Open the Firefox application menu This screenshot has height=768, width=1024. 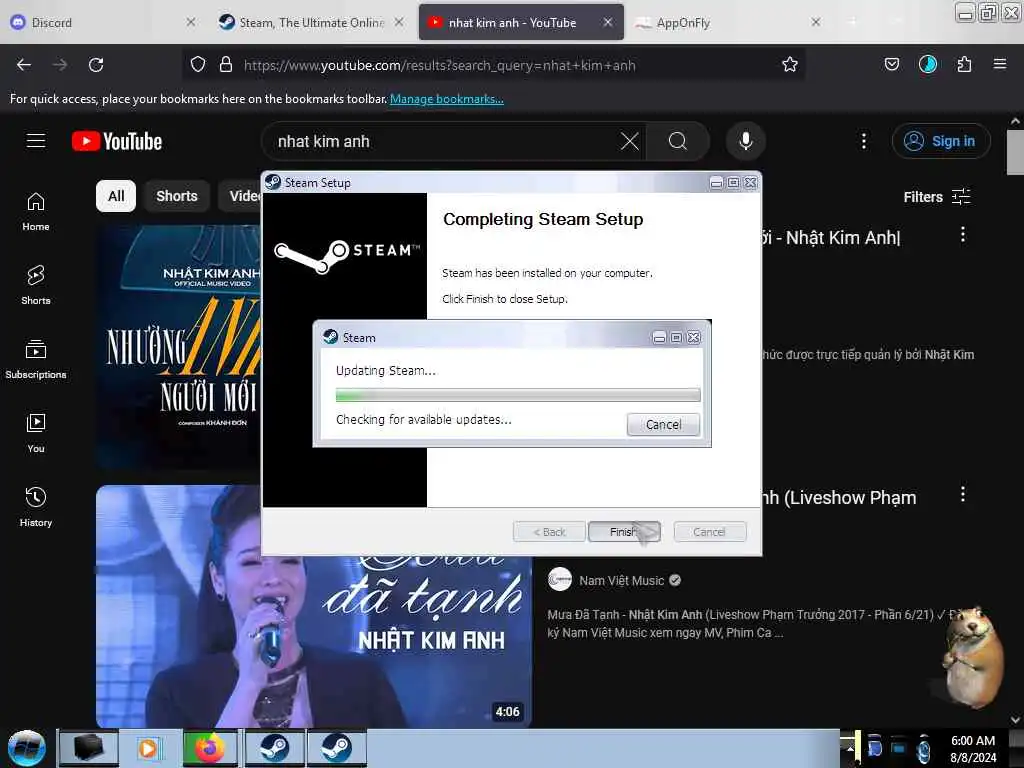point(999,65)
